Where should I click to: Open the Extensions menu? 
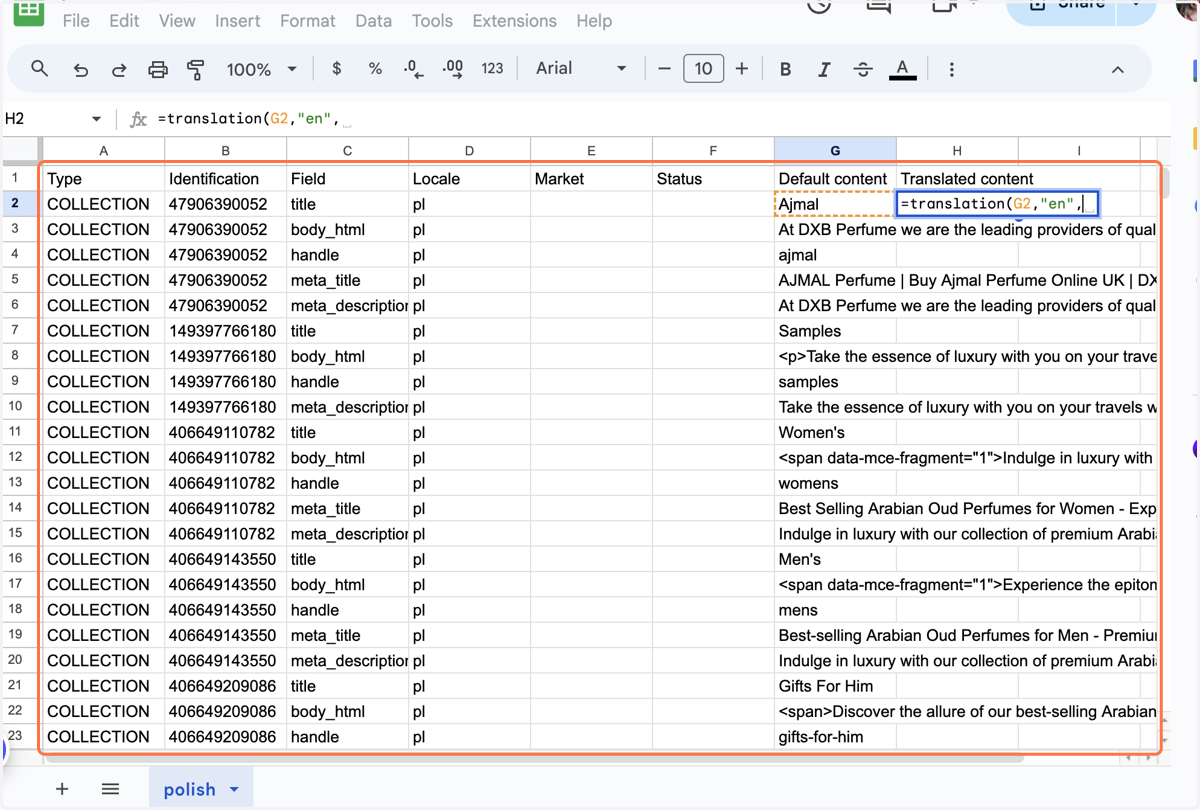click(514, 20)
